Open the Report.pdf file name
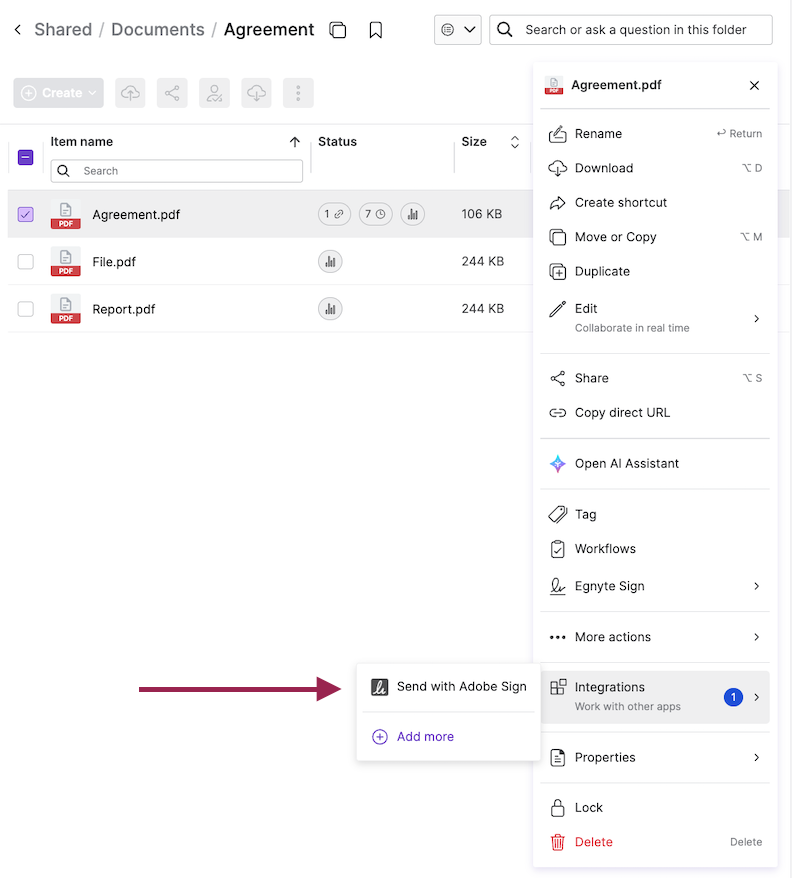The image size is (792, 878). (x=124, y=309)
